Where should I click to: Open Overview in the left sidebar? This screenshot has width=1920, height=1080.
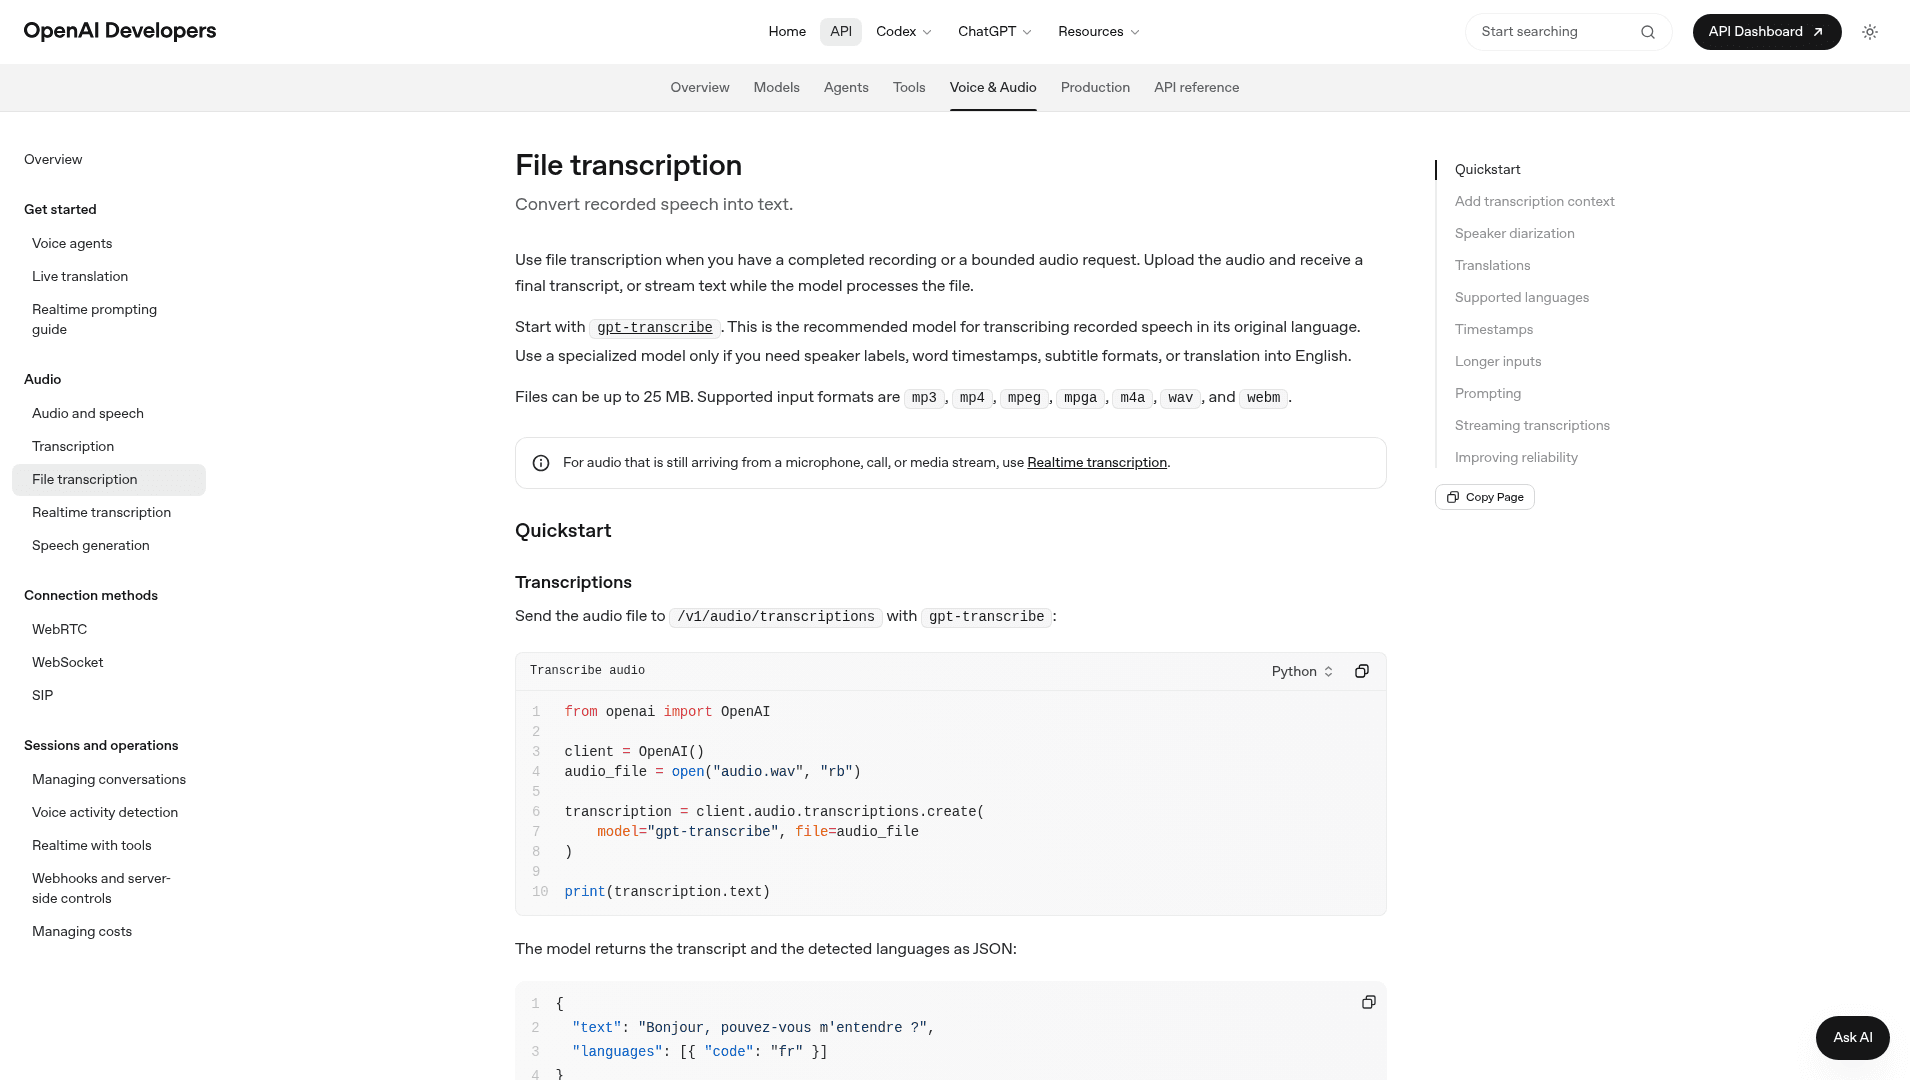point(53,160)
